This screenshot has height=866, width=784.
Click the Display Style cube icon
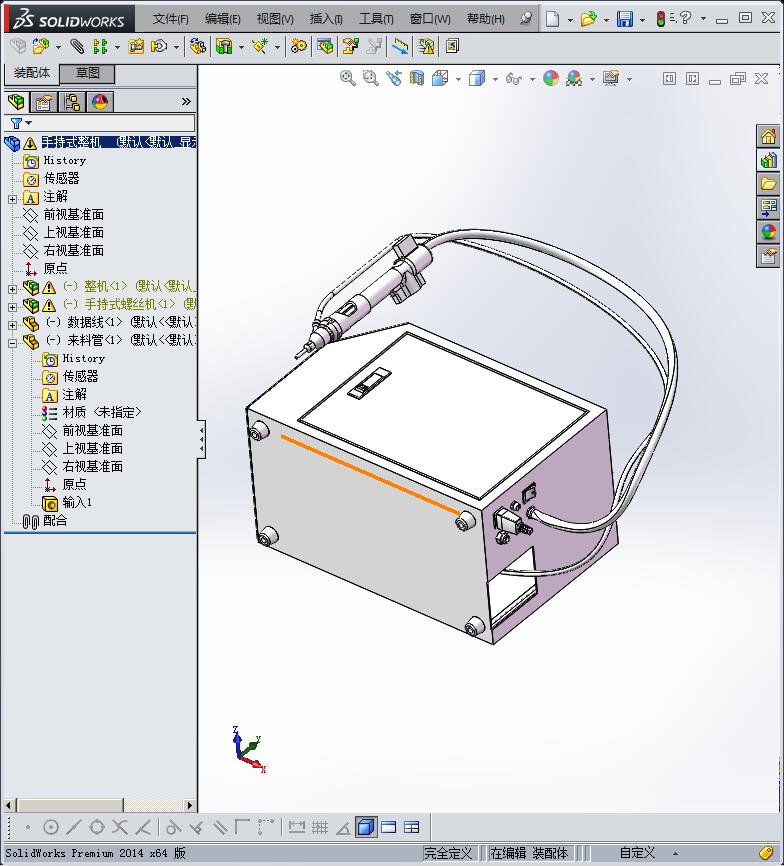pyautogui.click(x=476, y=78)
